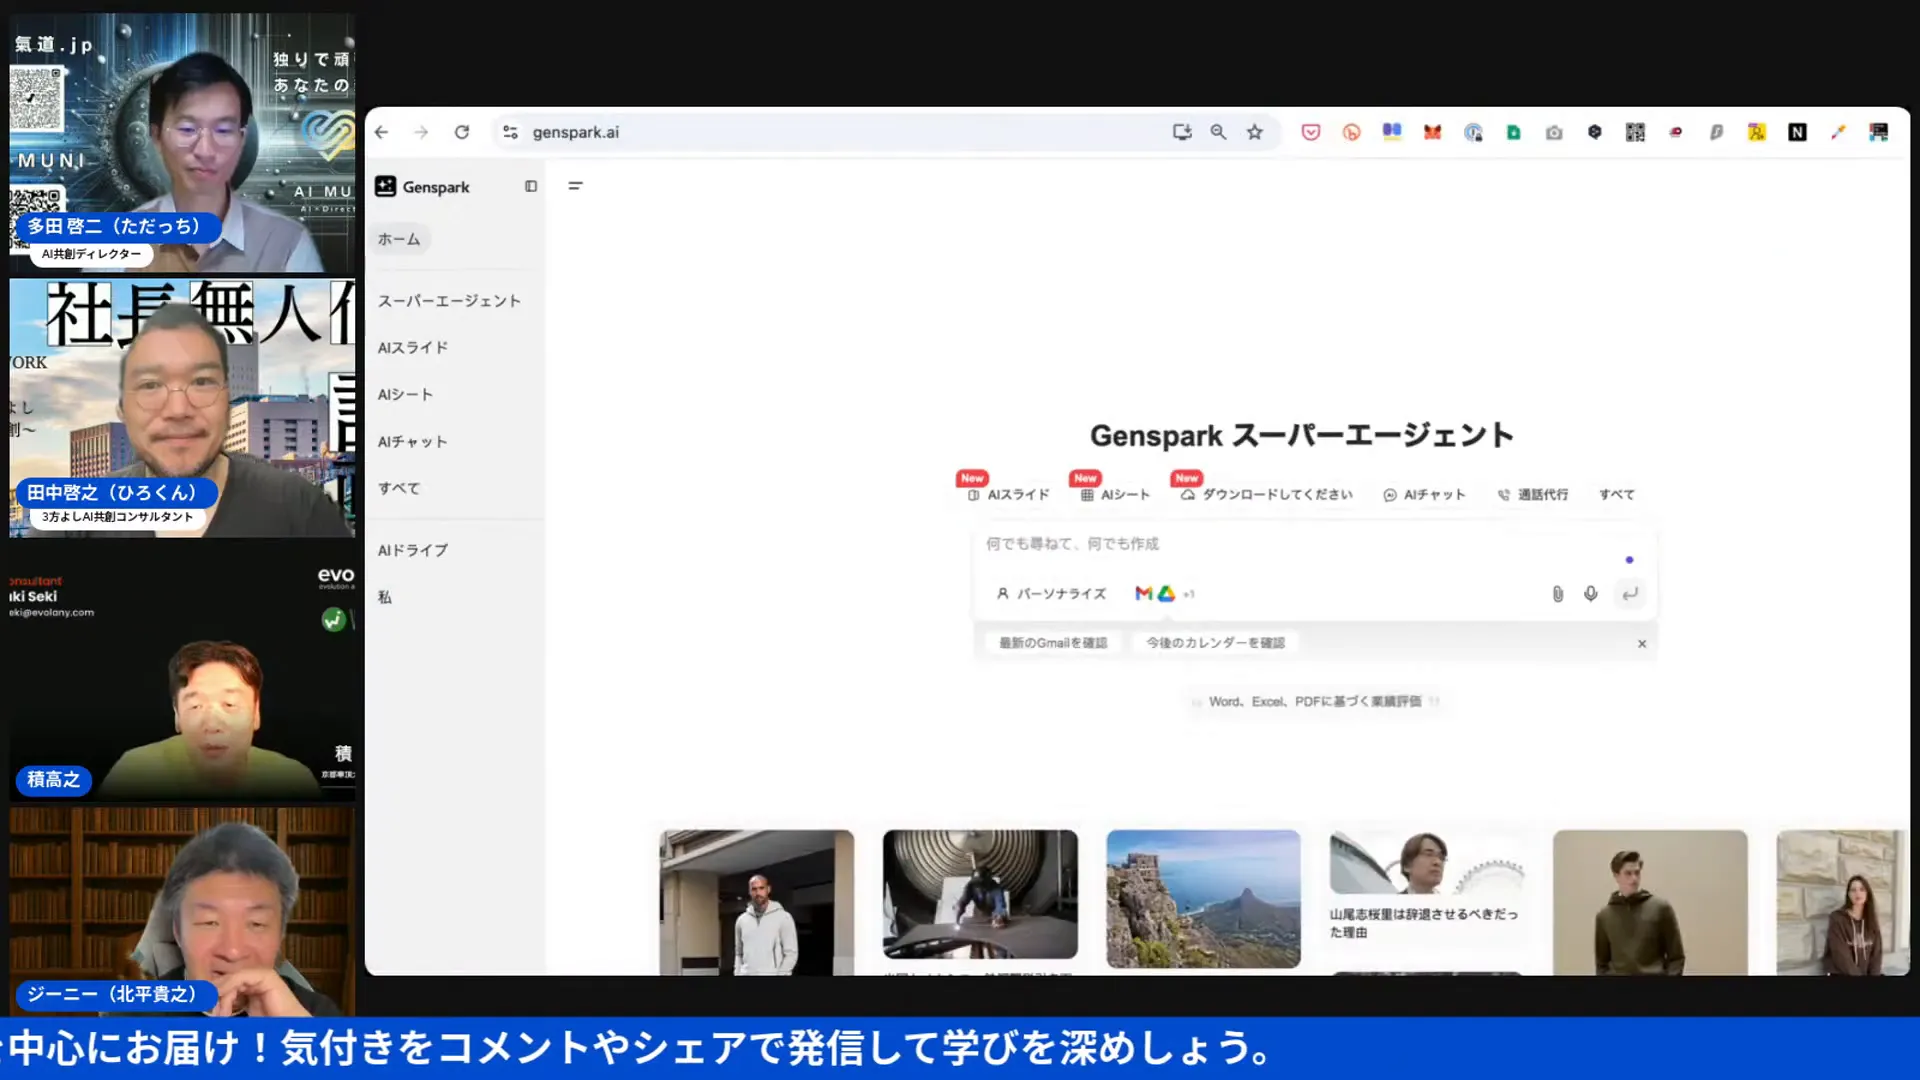The image size is (1920, 1080).
Task: Select ホーム in the sidebar
Action: [x=399, y=239]
